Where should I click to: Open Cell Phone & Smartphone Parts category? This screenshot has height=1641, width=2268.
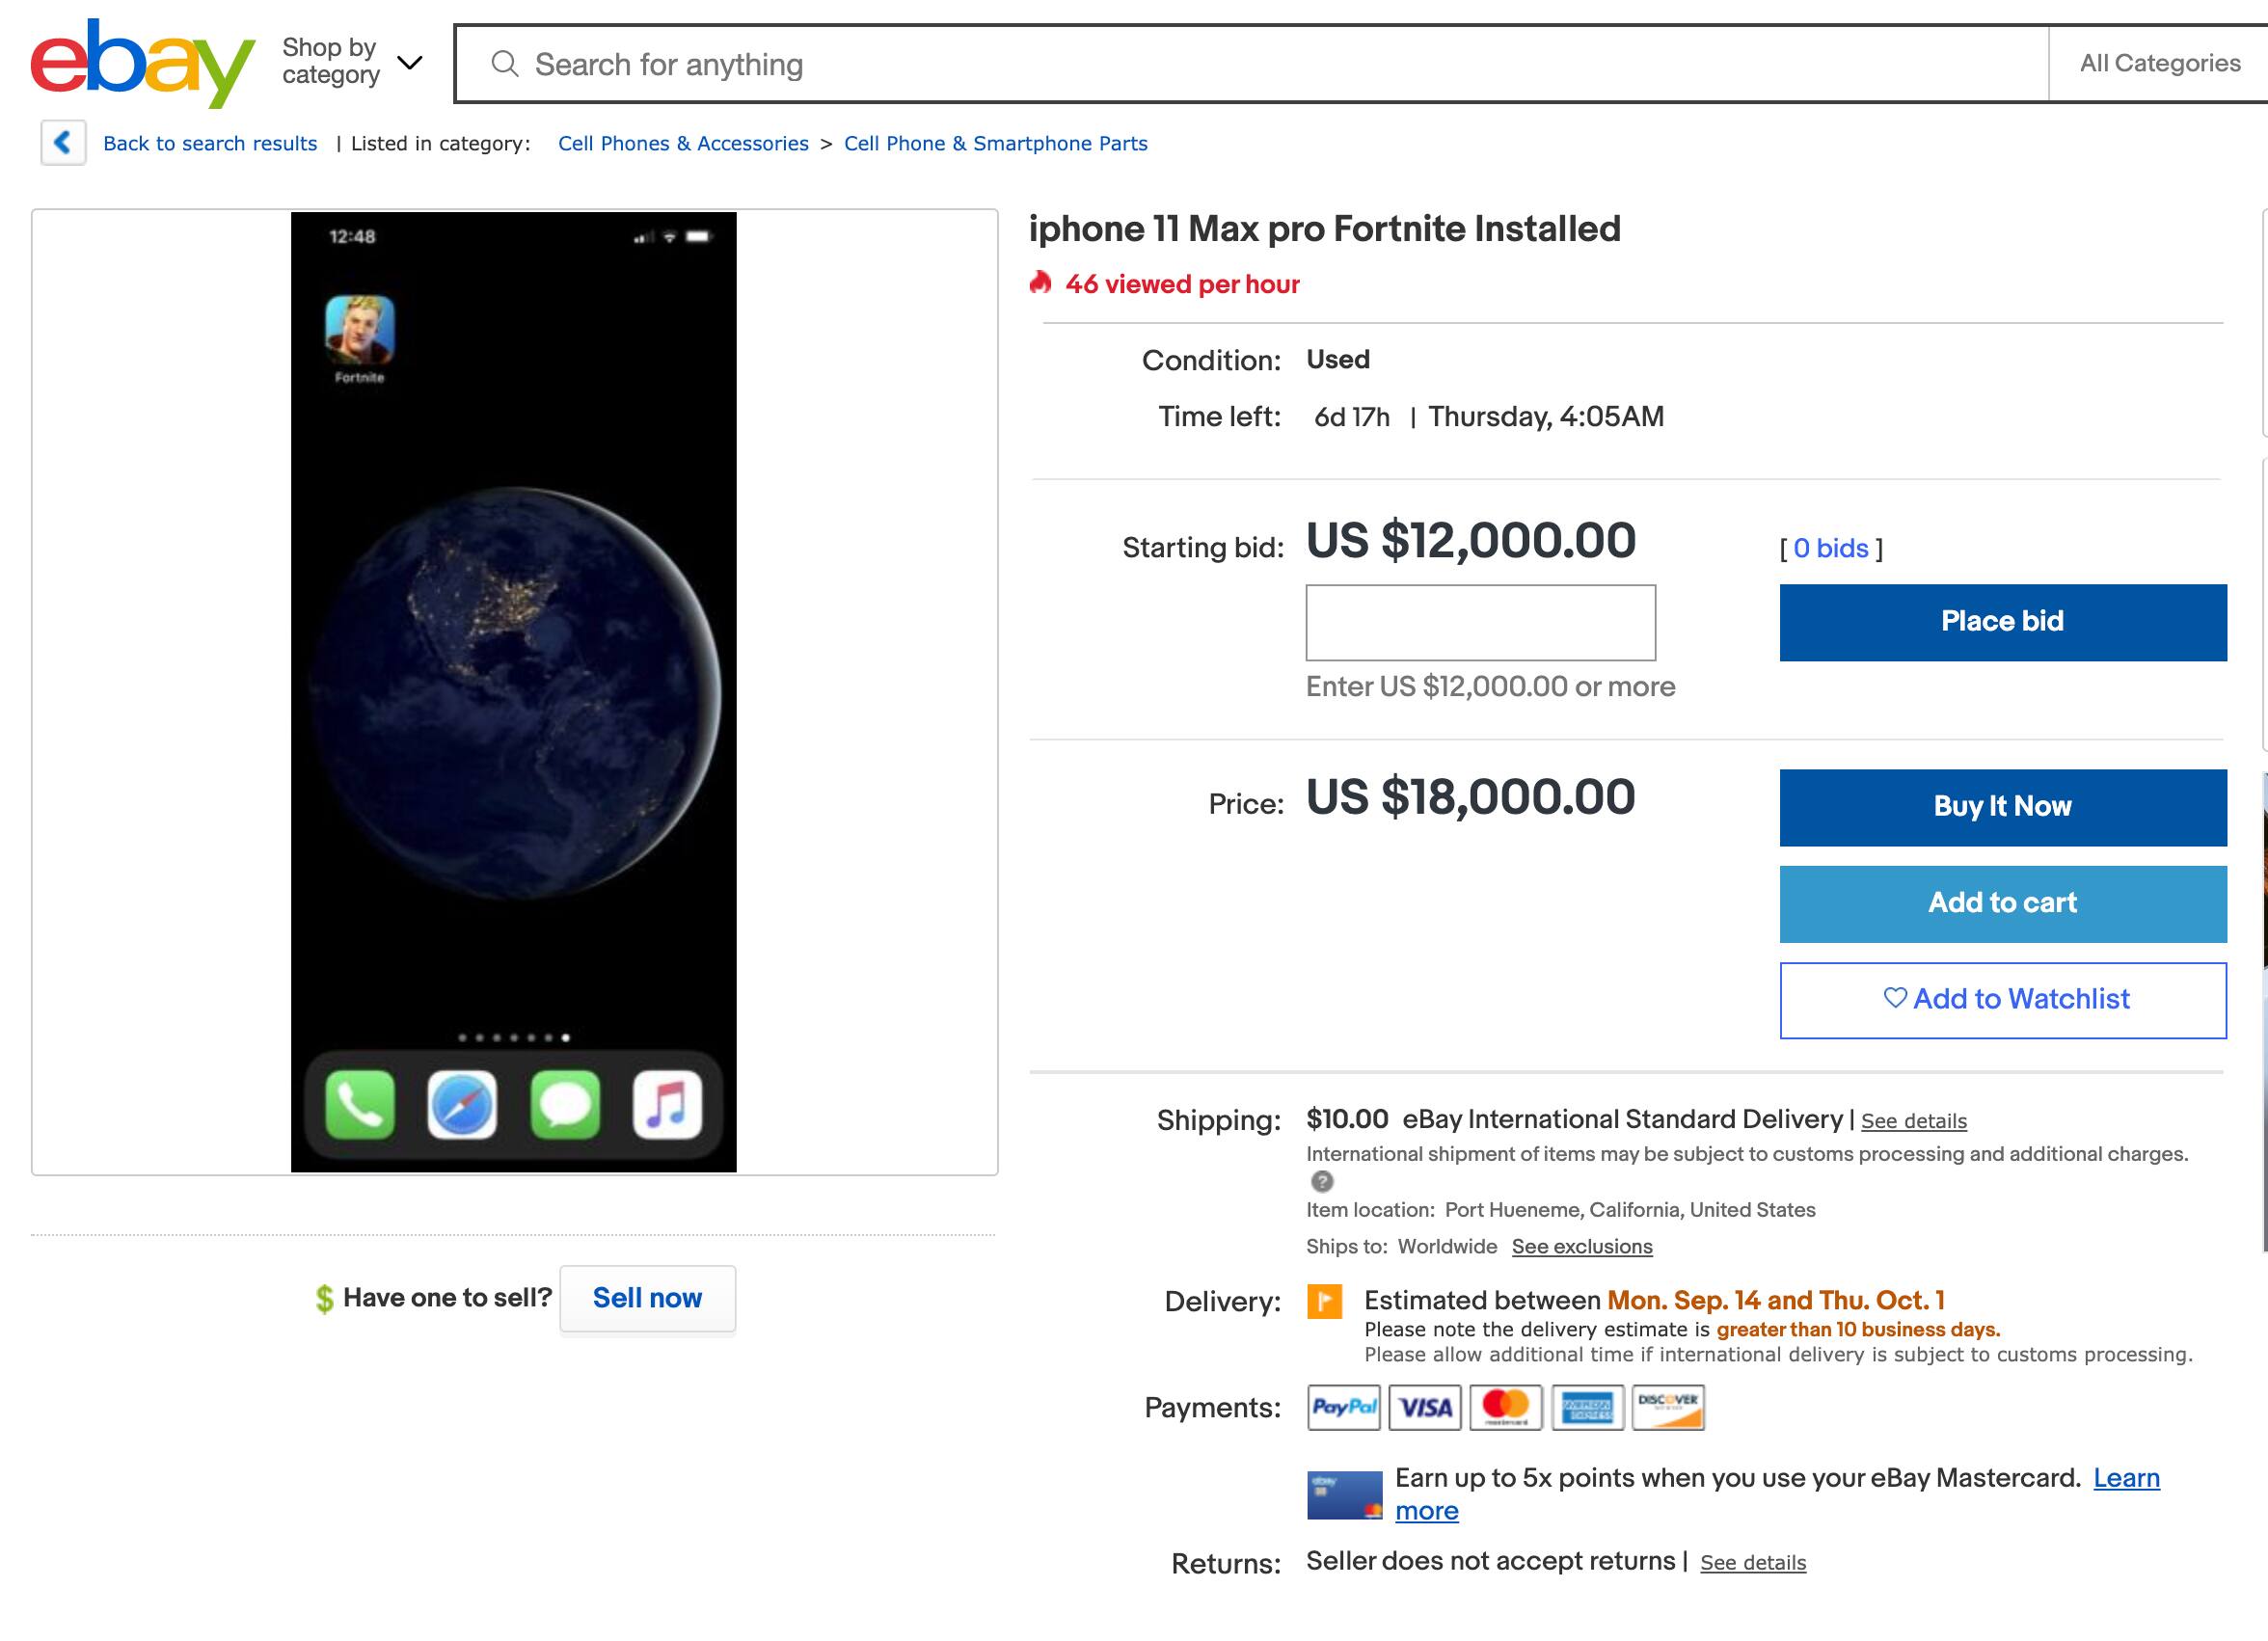[995, 143]
